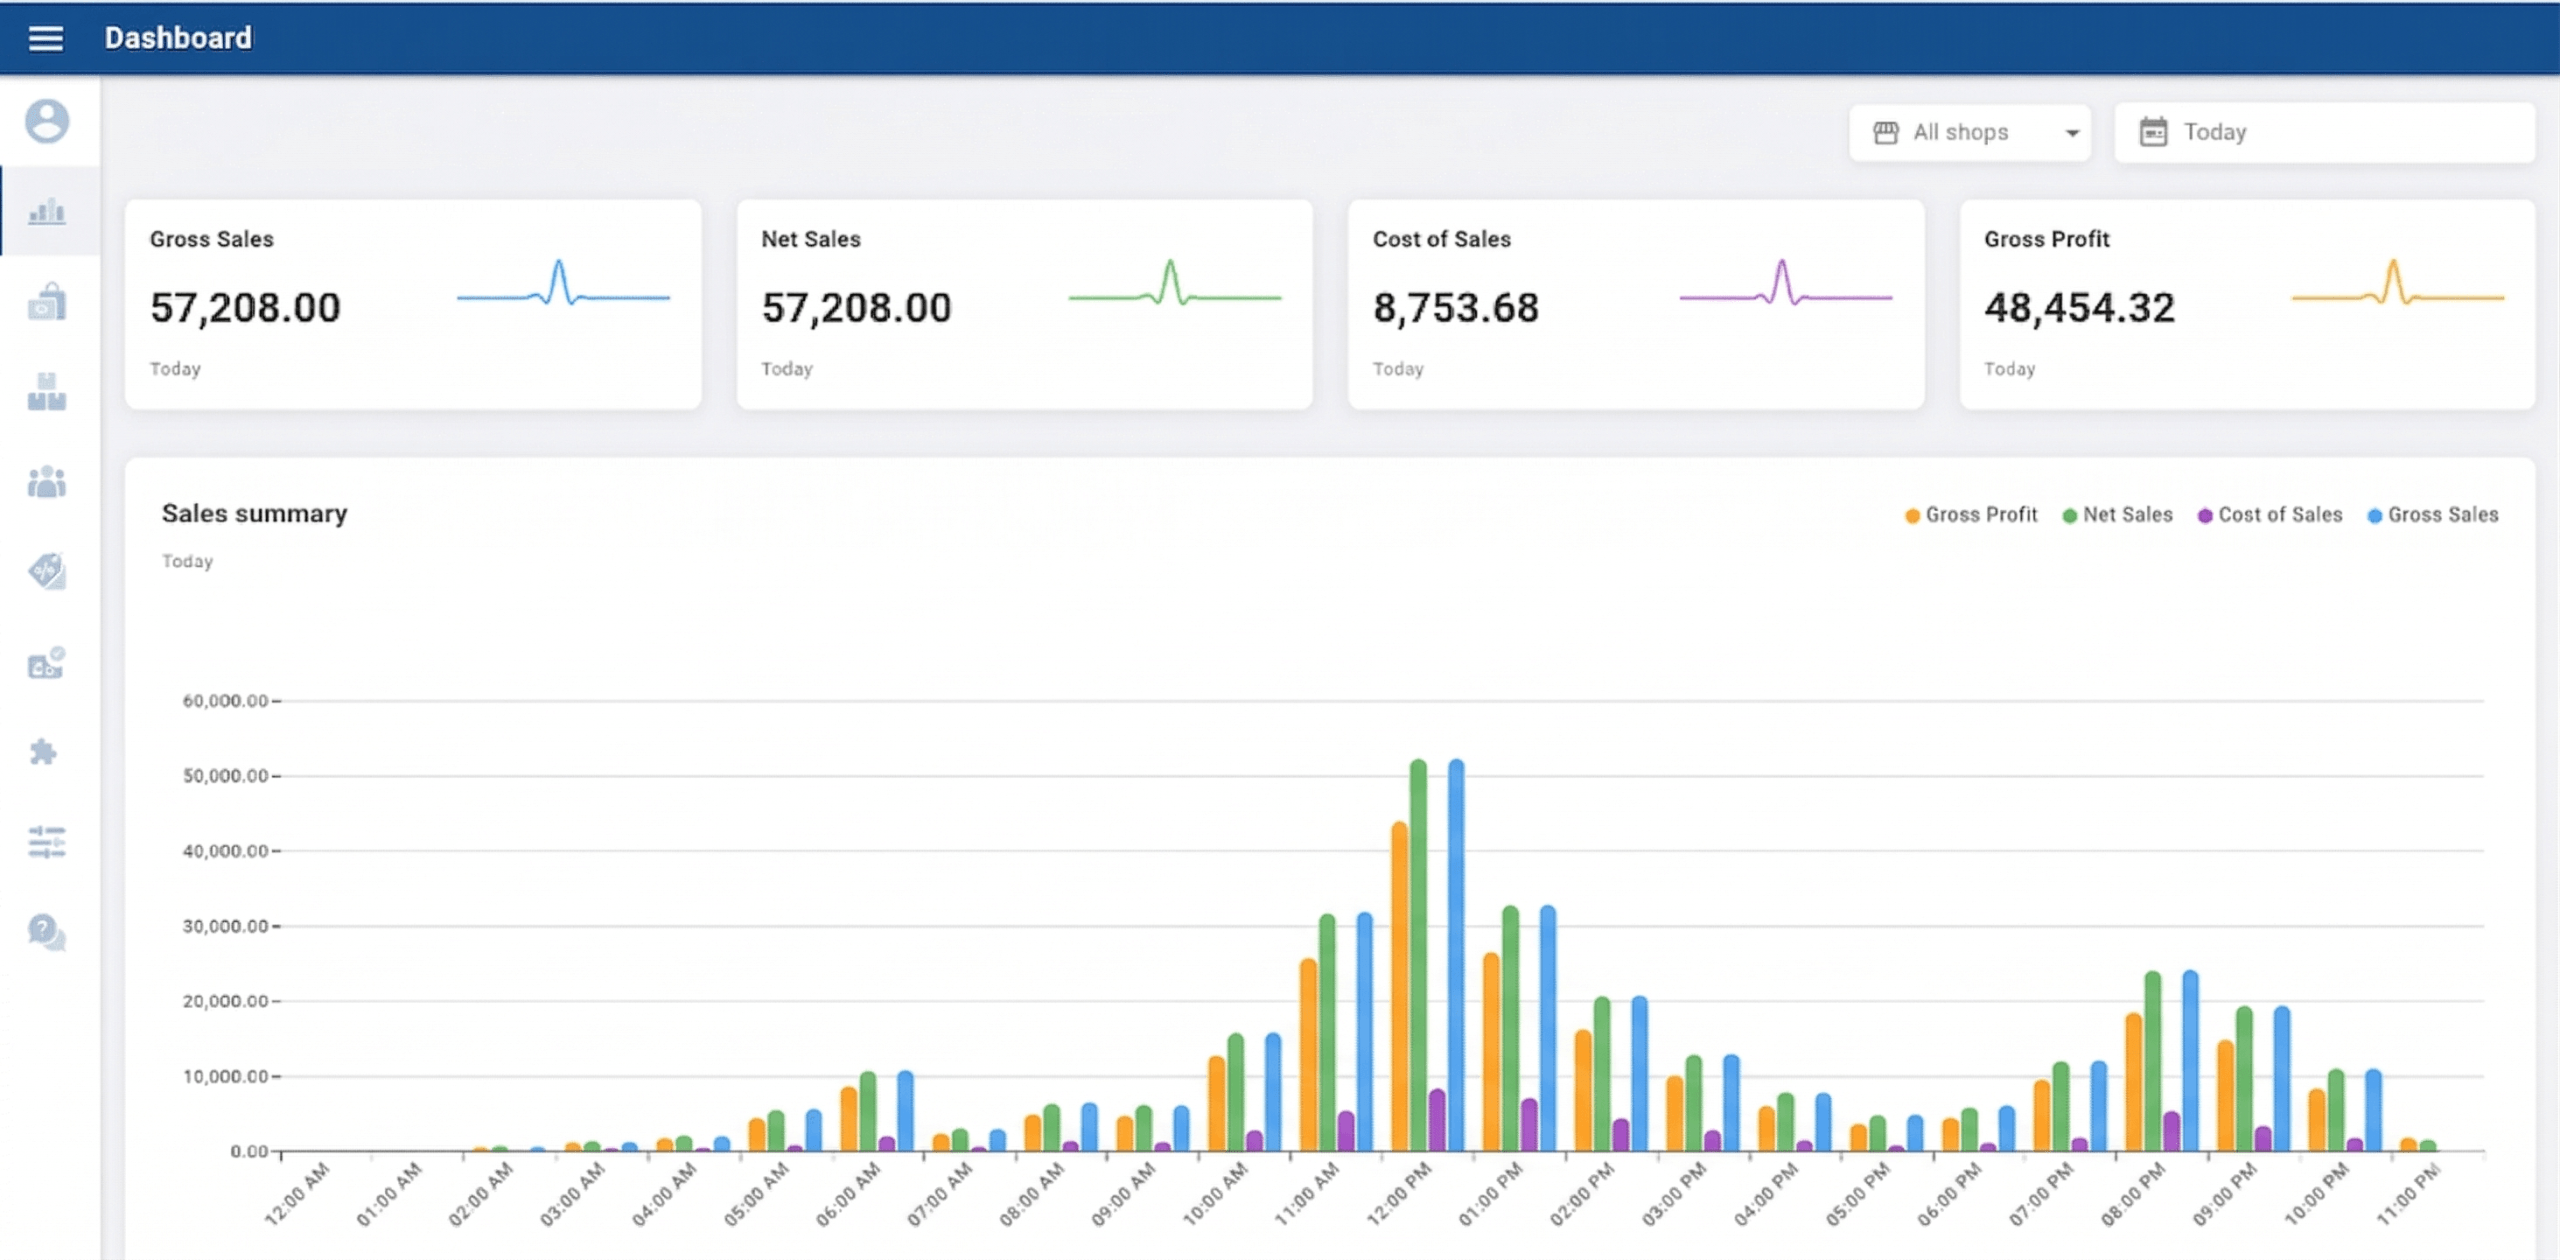The image size is (2560, 1260).
Task: Select the Dashboard title in header
Action: pos(178,37)
